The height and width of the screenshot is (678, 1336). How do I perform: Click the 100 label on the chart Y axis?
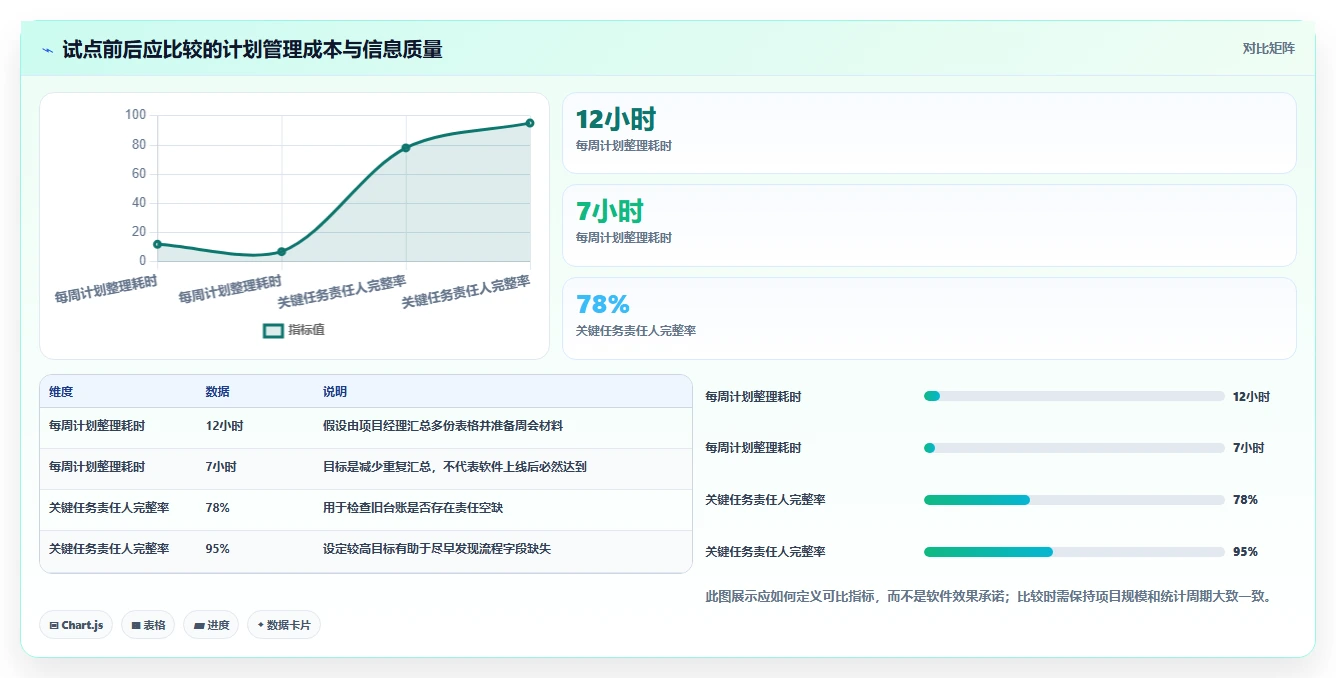coord(136,115)
